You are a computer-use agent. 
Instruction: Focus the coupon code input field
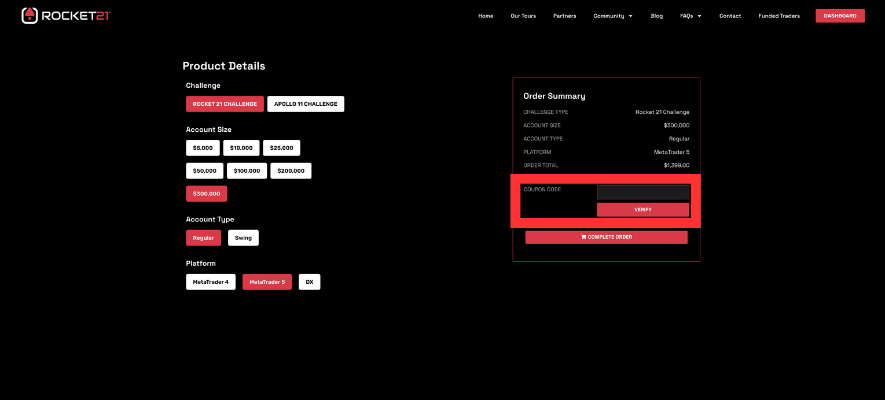pyautogui.click(x=643, y=192)
